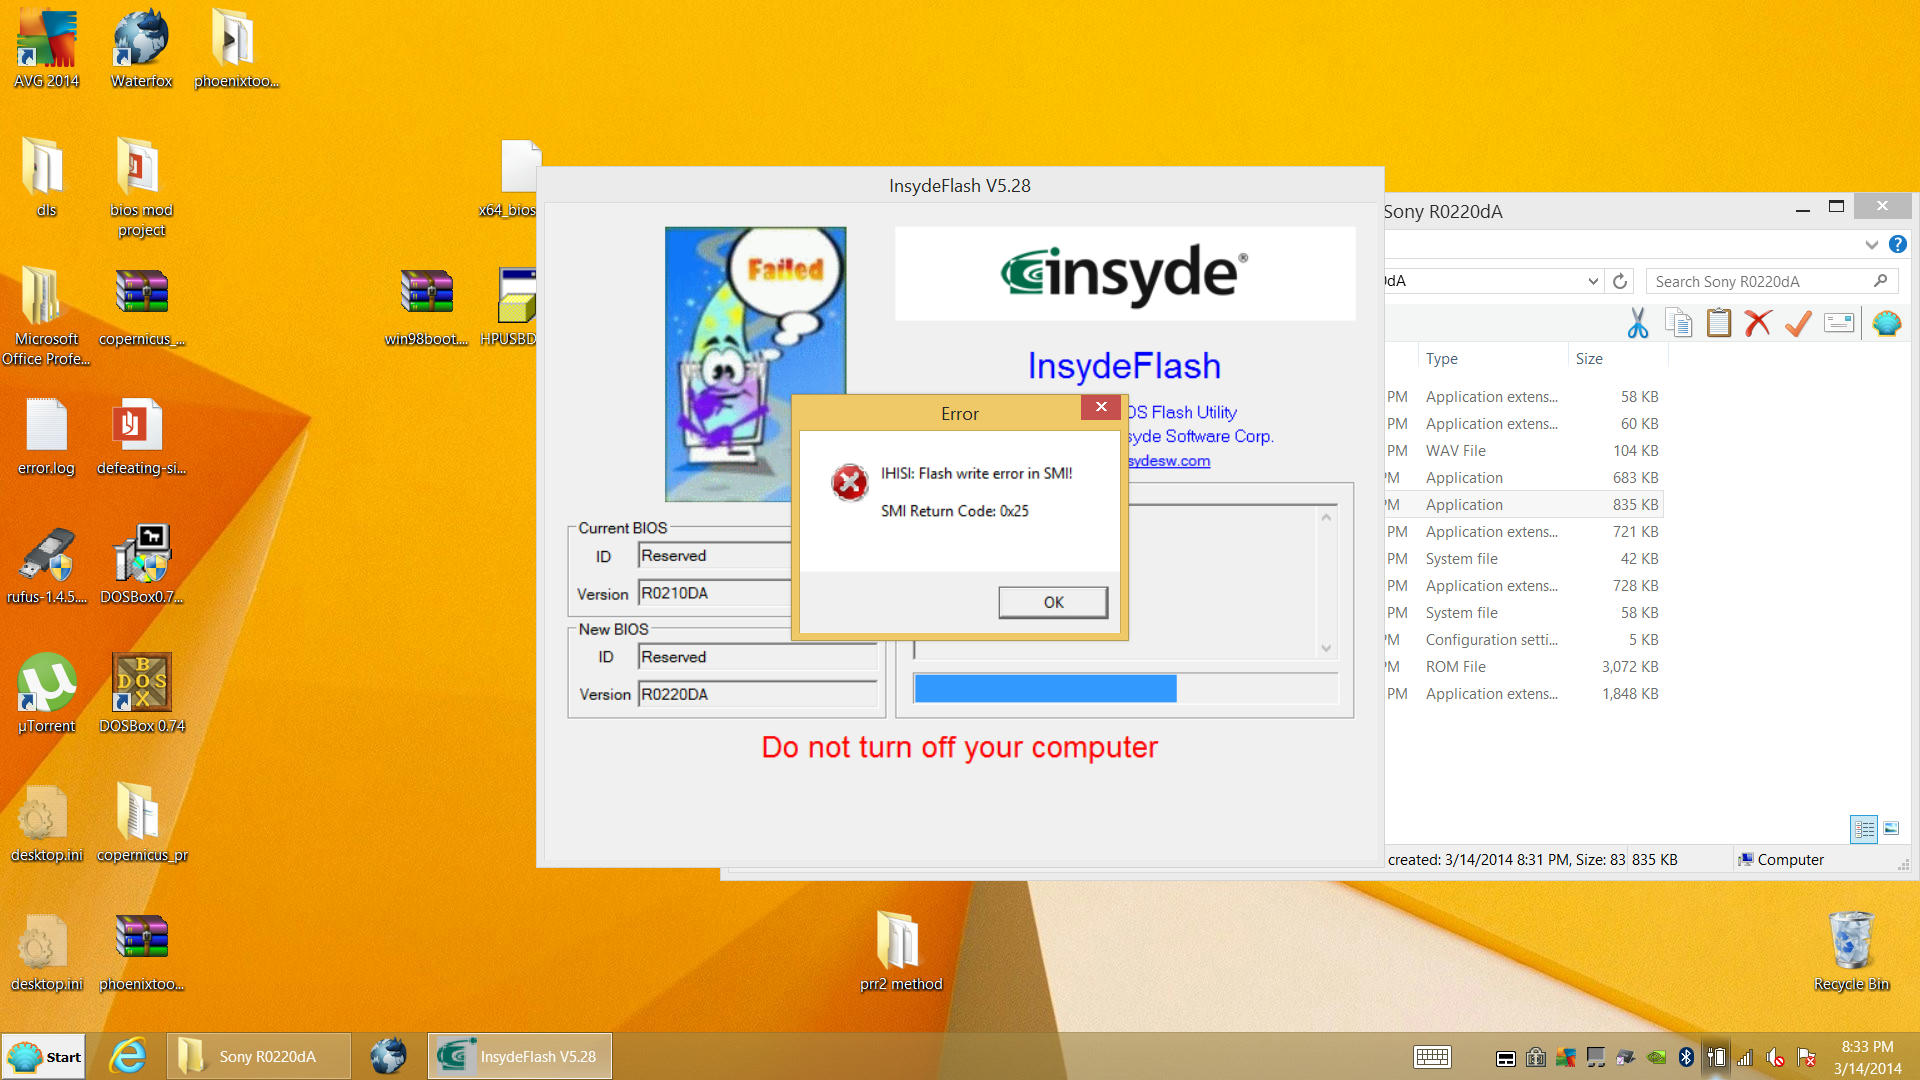The height and width of the screenshot is (1080, 1920).
Task: Open the address bar history dropdown
Action: click(1593, 281)
